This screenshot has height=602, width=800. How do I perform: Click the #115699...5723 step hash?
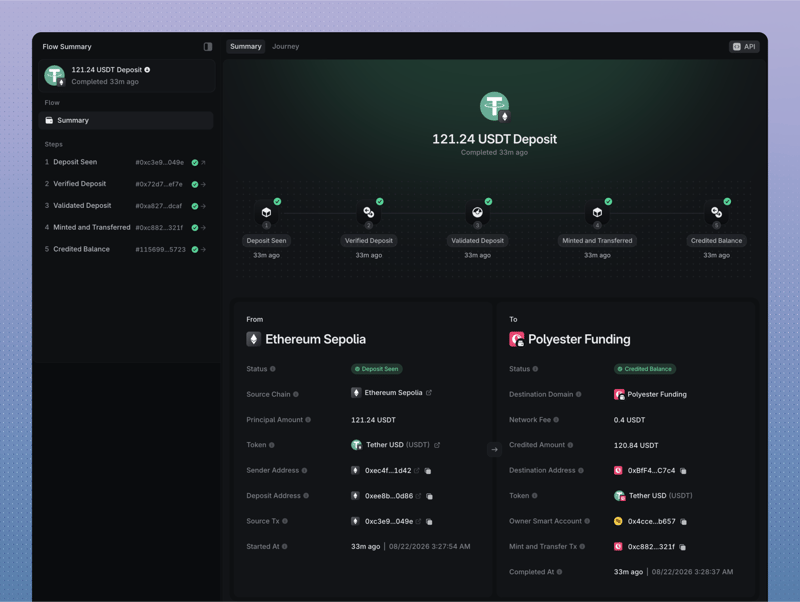[x=160, y=249]
